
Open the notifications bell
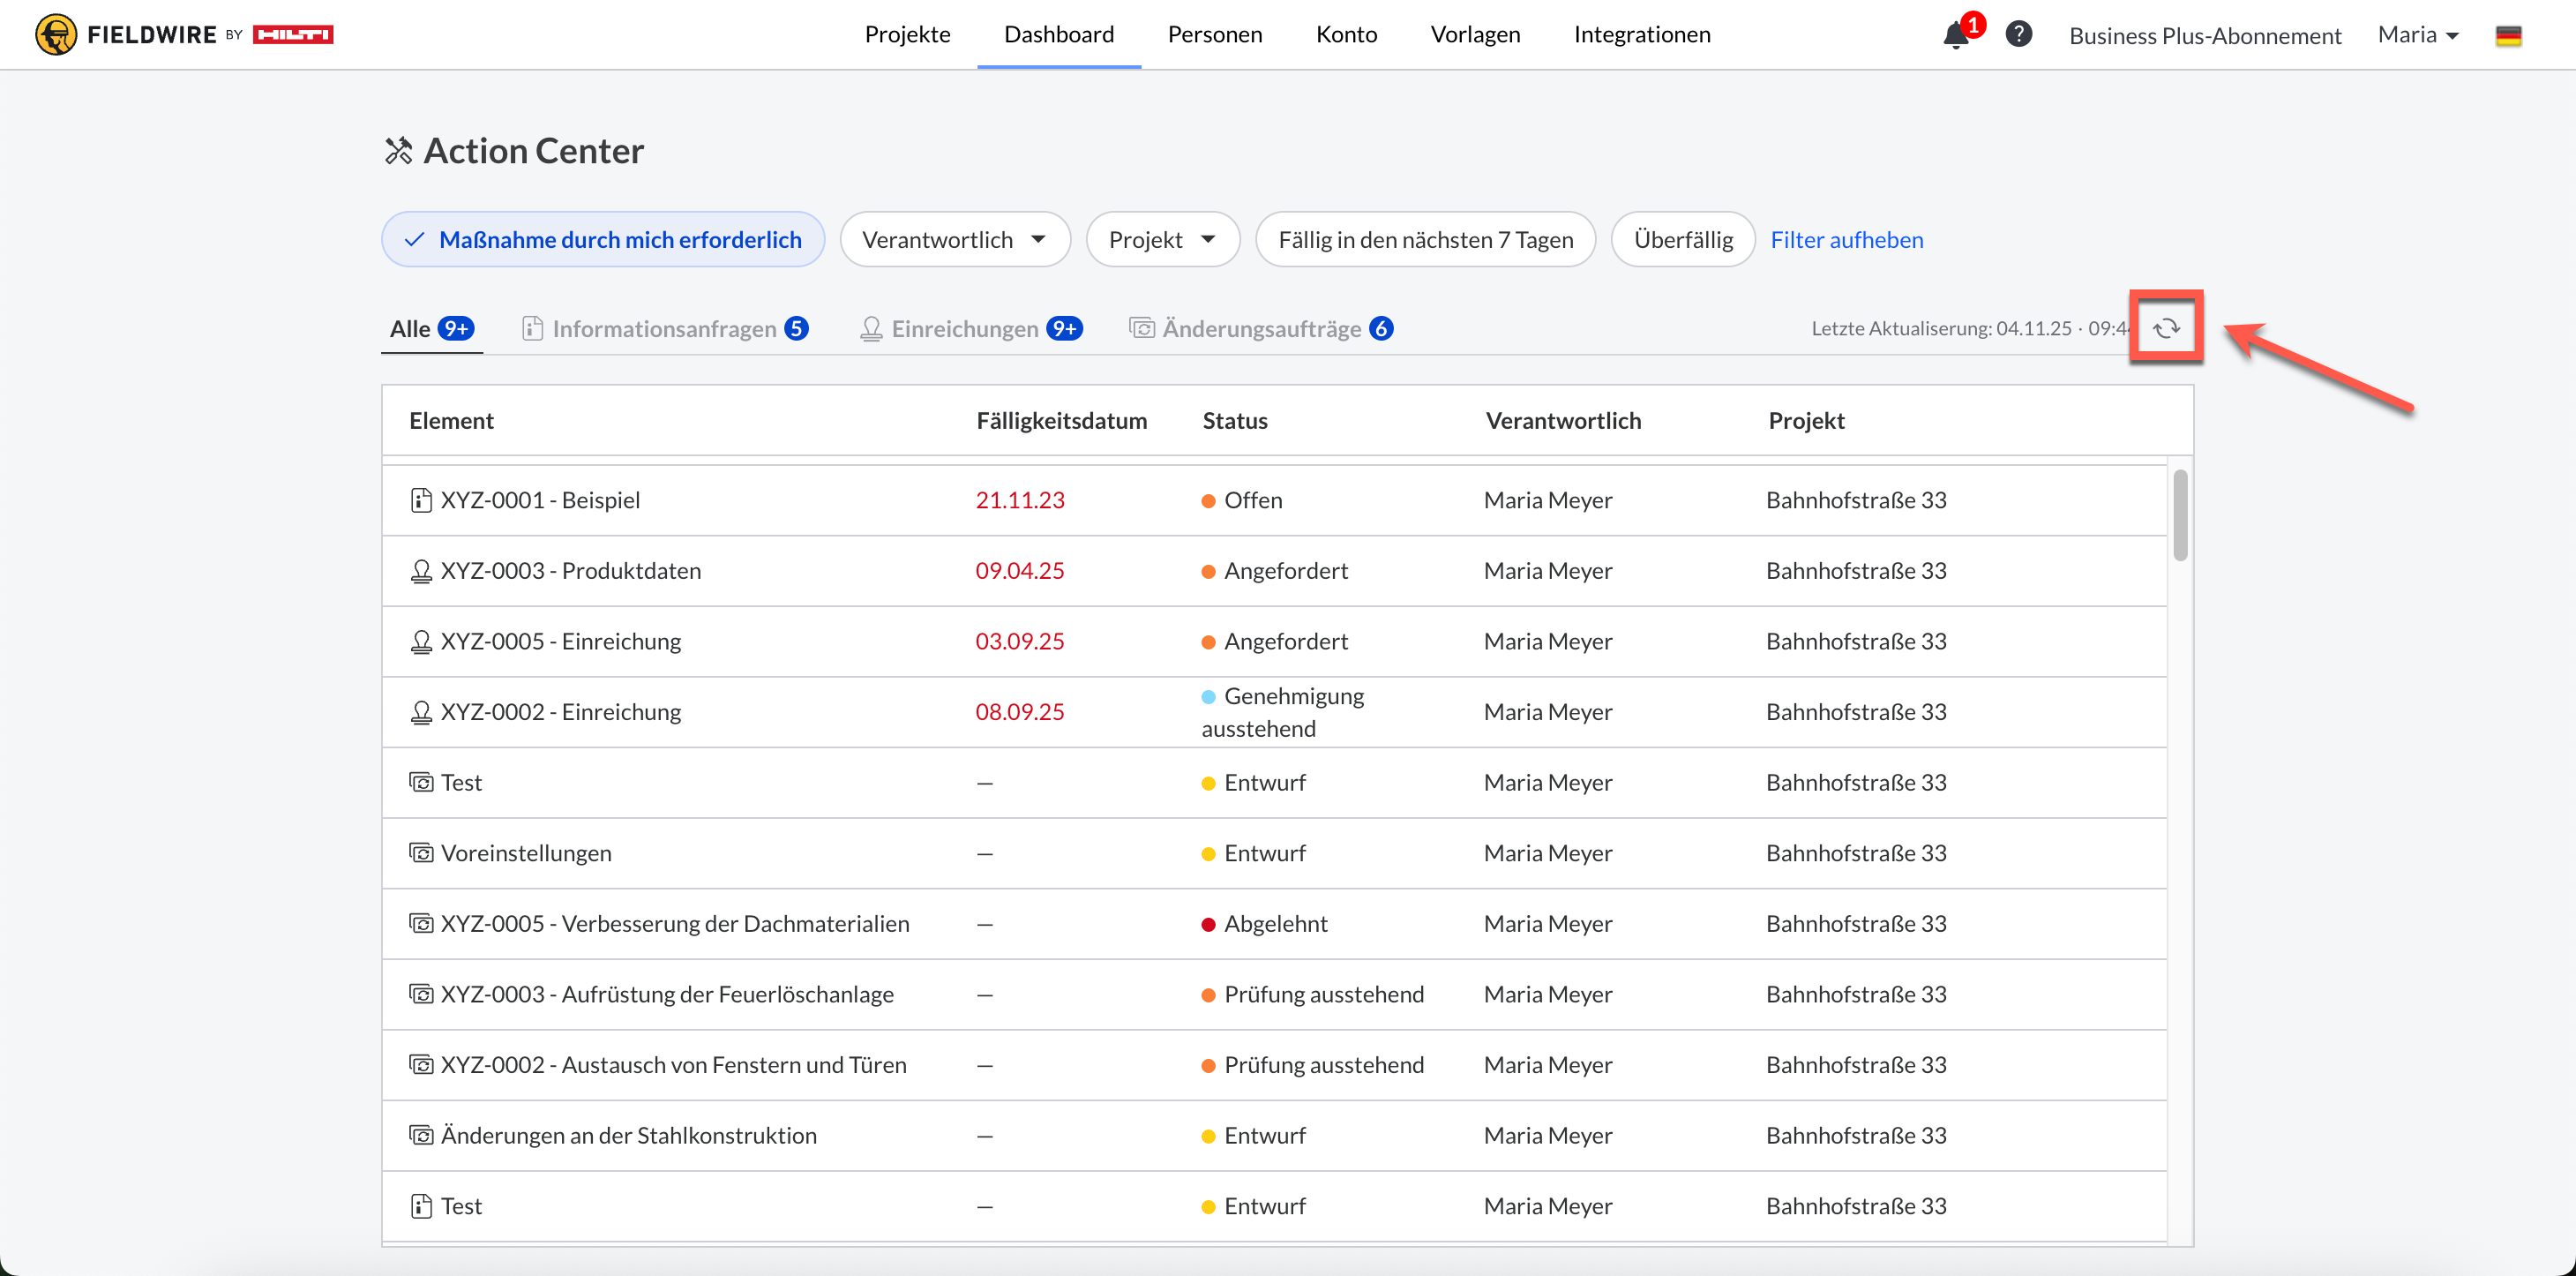pyautogui.click(x=1955, y=36)
